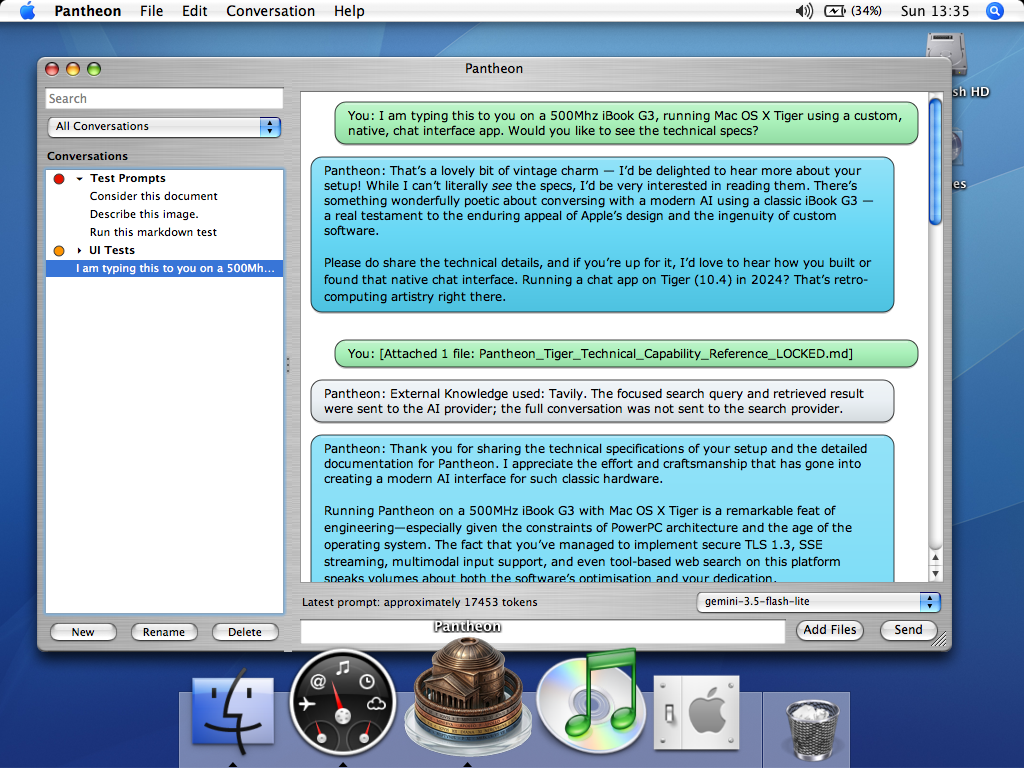Click the orange dot beside UI Tests
The height and width of the screenshot is (768, 1024).
click(59, 250)
